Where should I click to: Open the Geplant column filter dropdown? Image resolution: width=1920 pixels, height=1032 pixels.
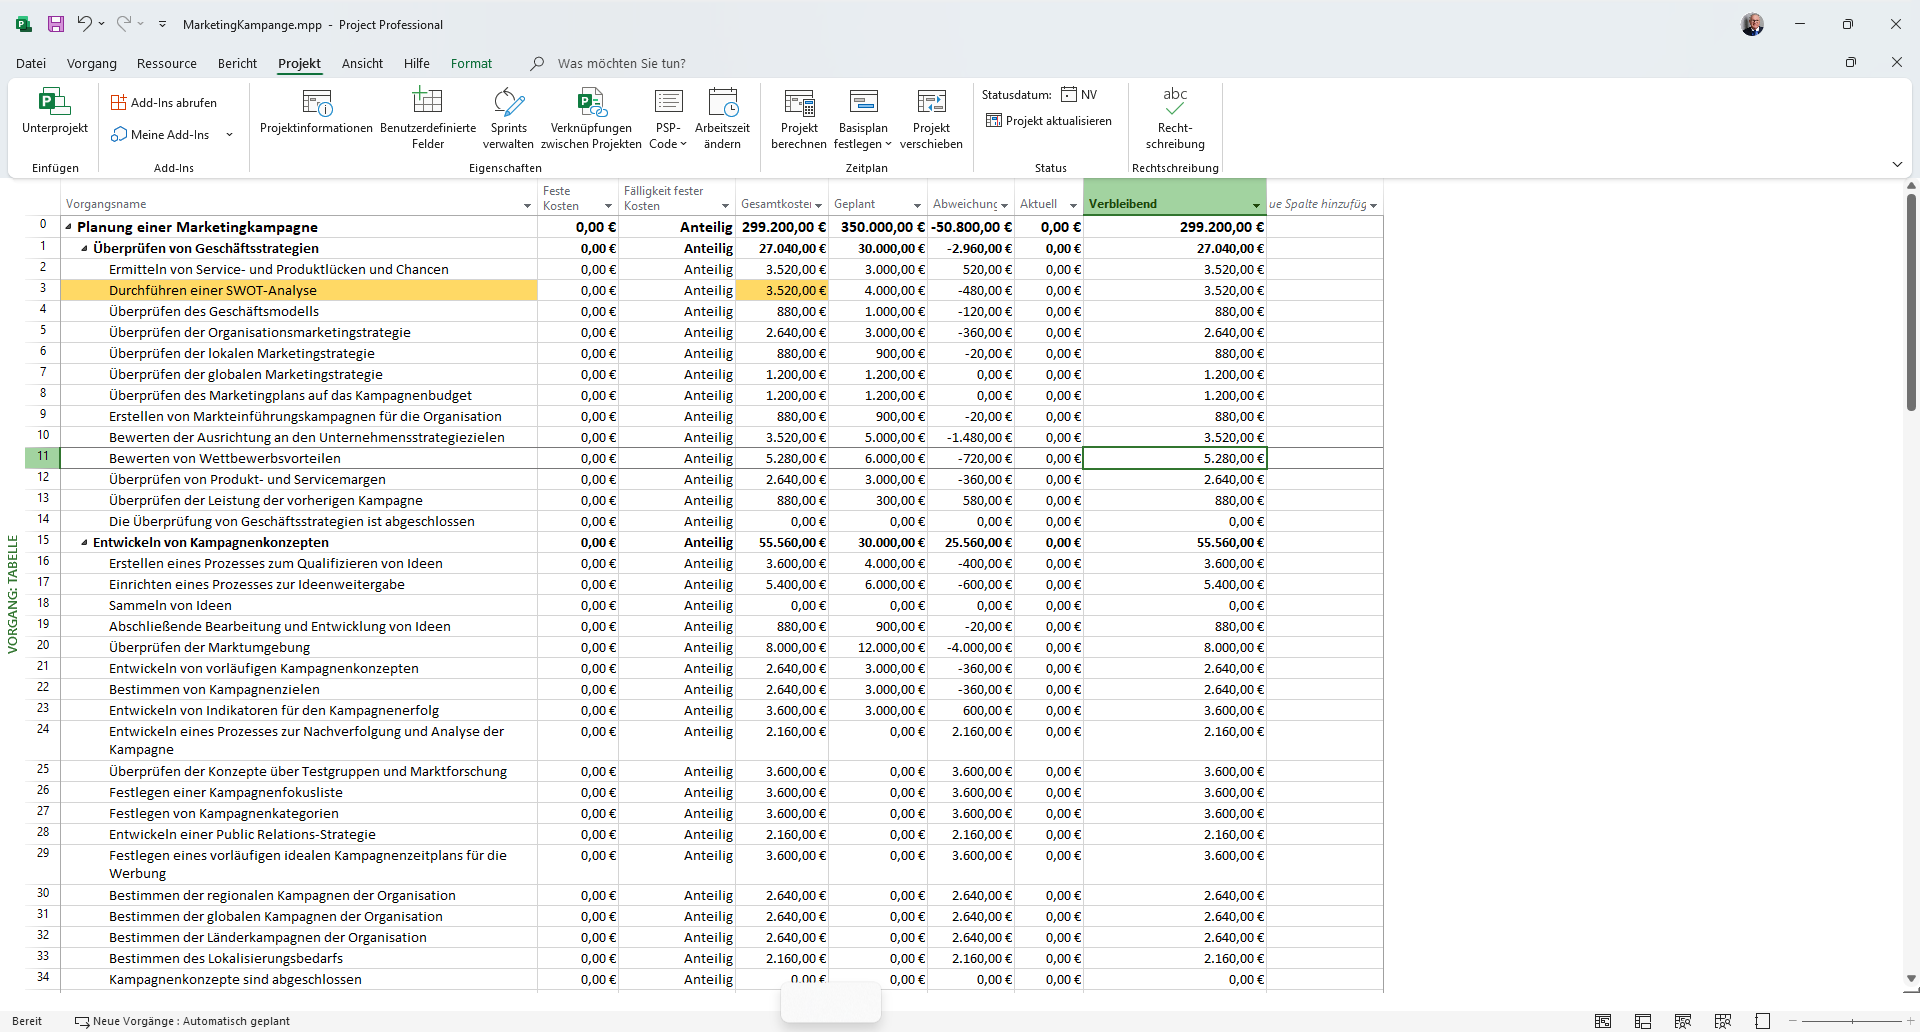pos(917,206)
